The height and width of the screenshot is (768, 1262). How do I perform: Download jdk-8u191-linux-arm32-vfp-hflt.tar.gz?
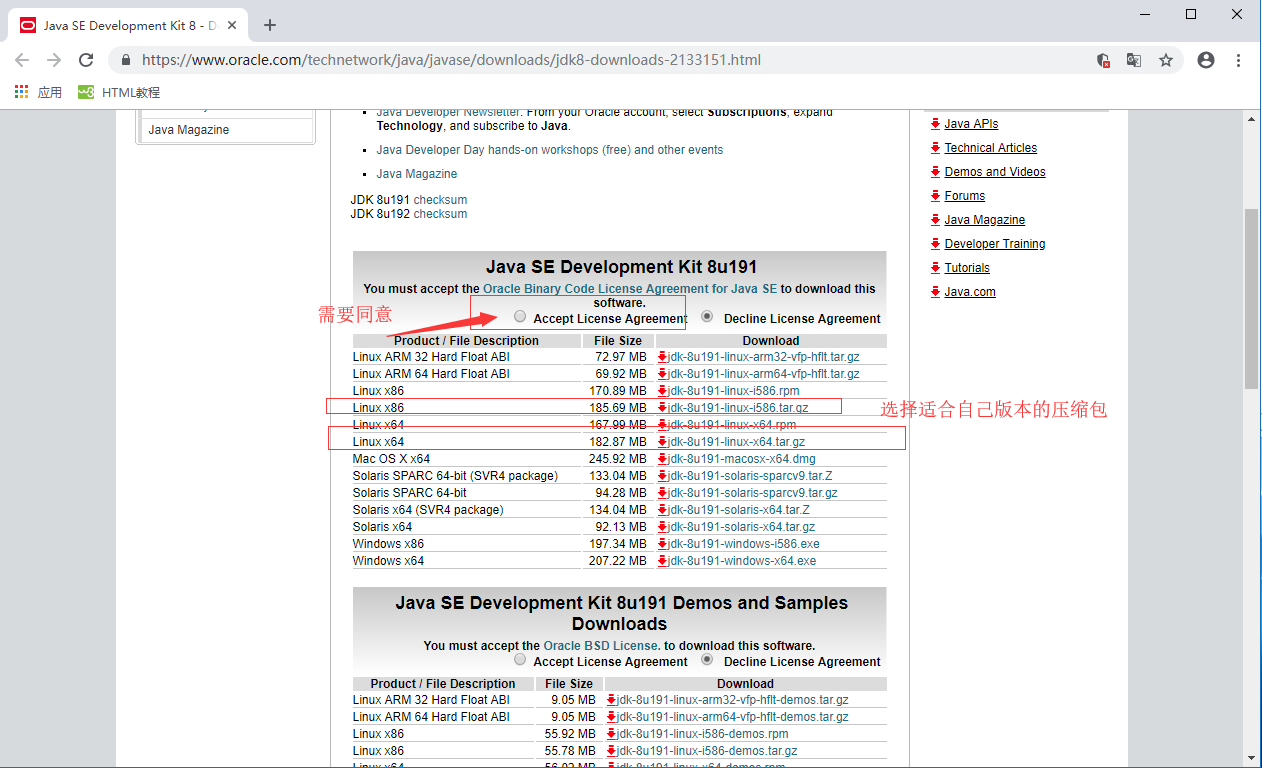764,357
